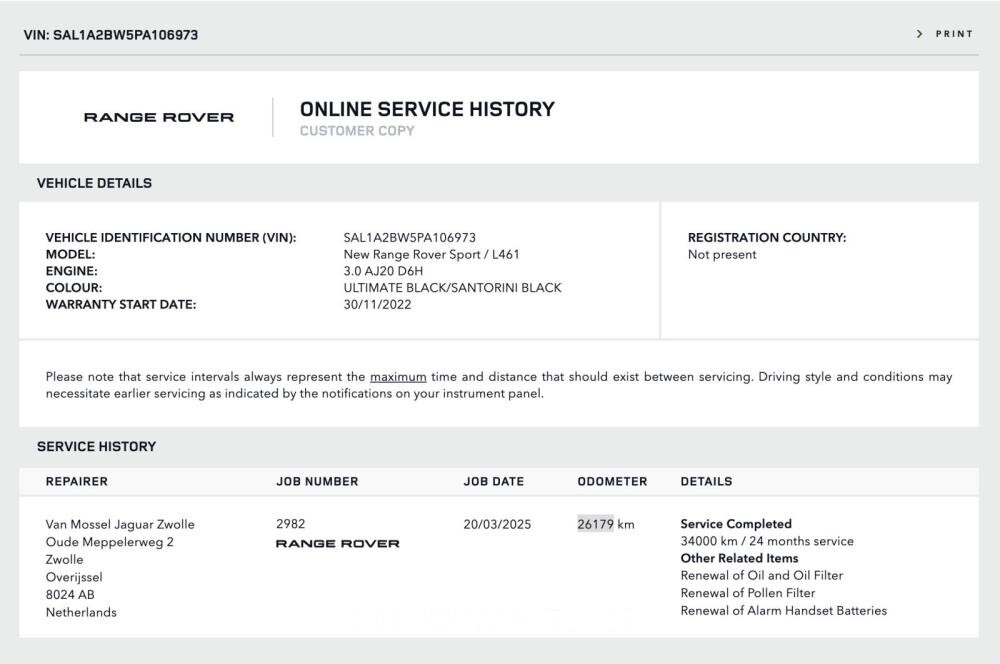Click the underlined word 'maximum'
This screenshot has width=1000, height=664.
pos(398,377)
